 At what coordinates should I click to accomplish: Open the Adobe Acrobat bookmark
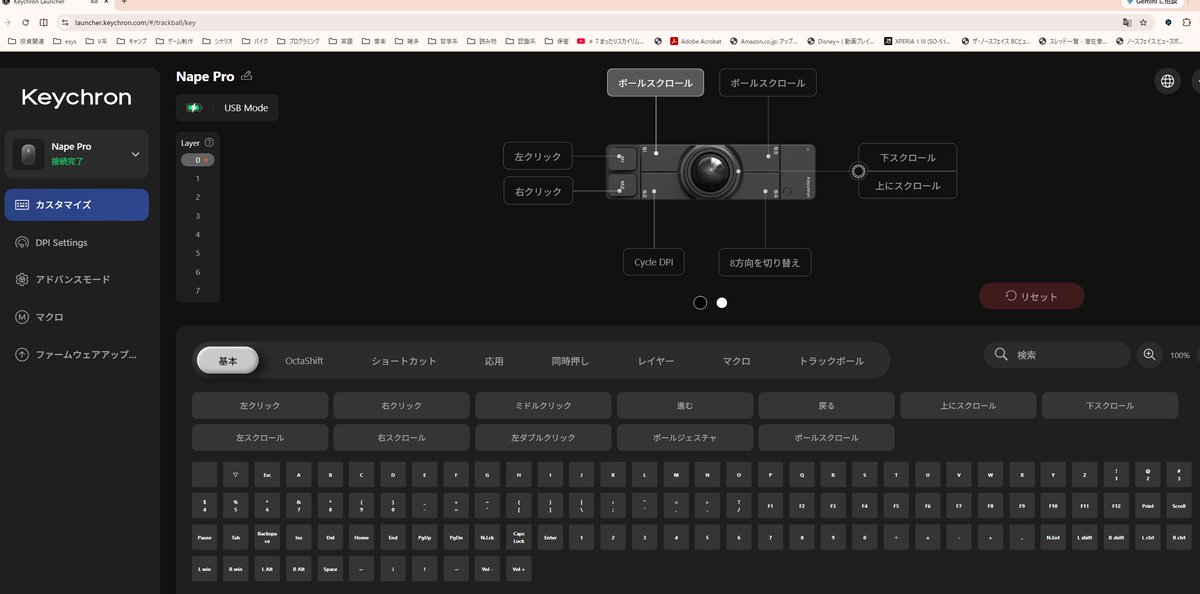tap(696, 41)
